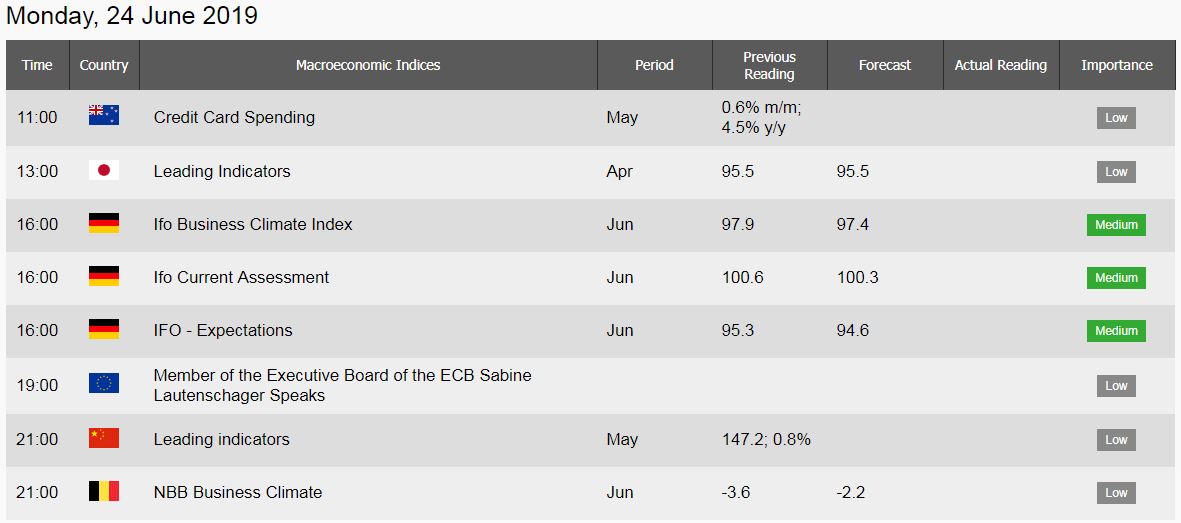Image resolution: width=1181 pixels, height=523 pixels.
Task: Click the Australian flag icon at 11:00
Action: pos(104,116)
